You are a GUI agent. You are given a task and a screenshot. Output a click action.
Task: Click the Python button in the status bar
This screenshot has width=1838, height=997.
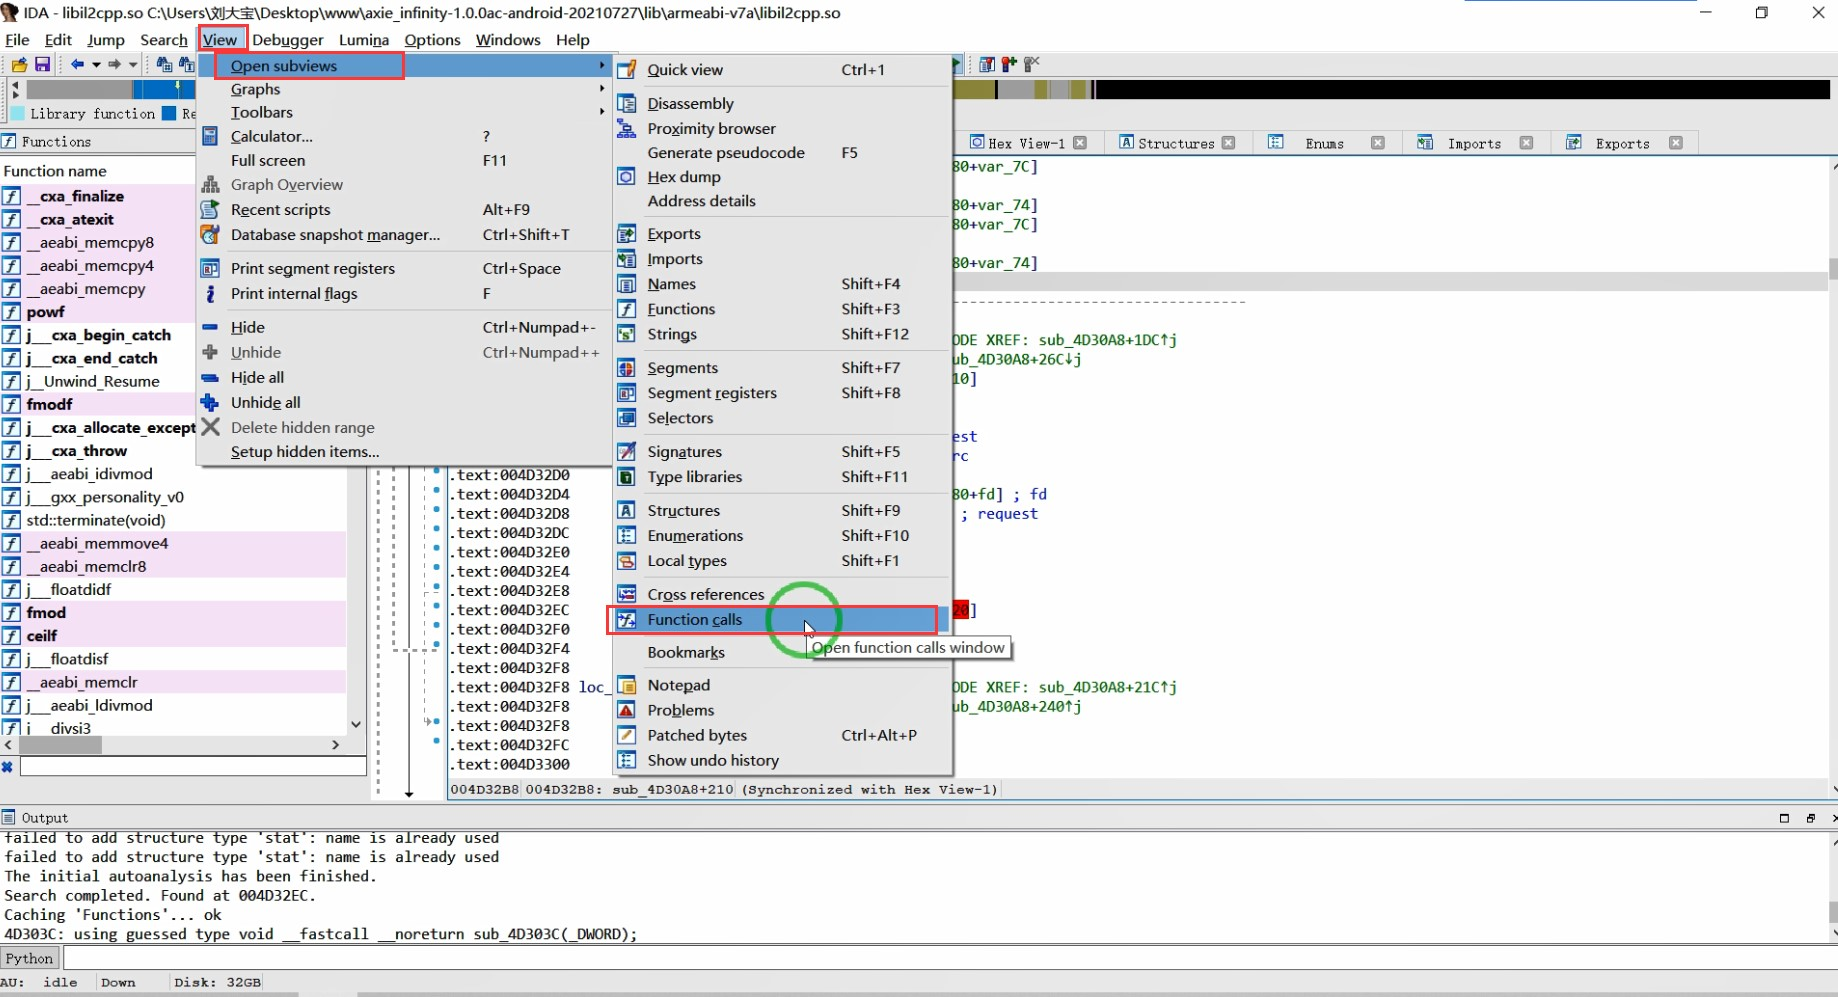(29, 957)
